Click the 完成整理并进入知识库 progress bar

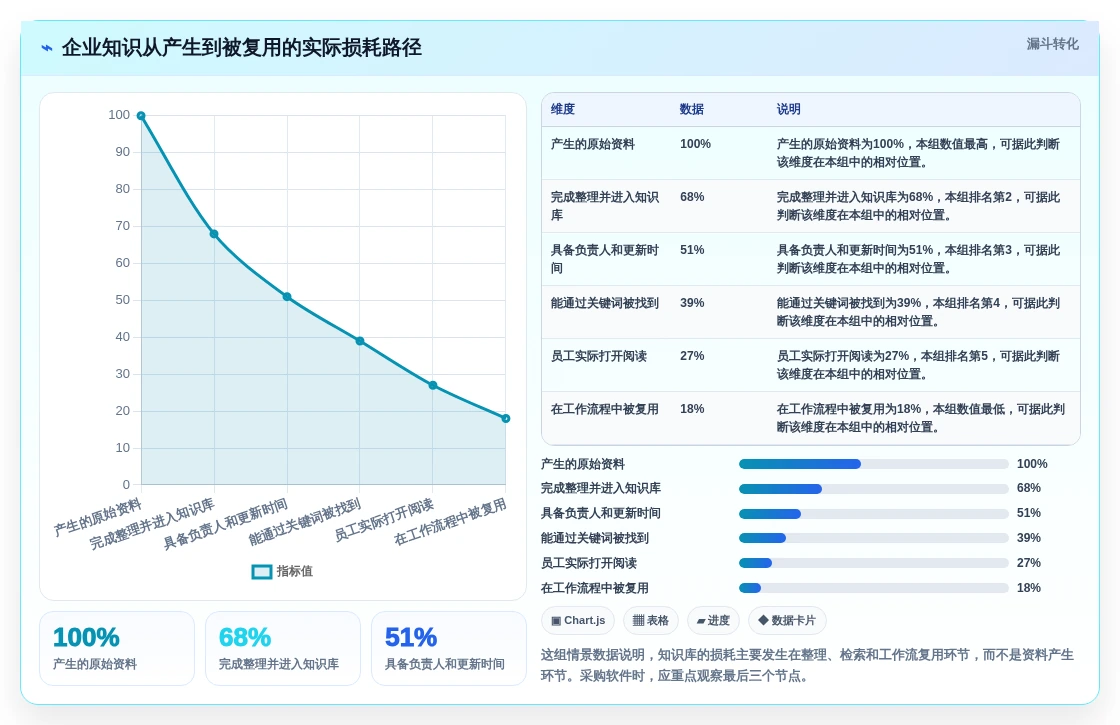tap(874, 489)
